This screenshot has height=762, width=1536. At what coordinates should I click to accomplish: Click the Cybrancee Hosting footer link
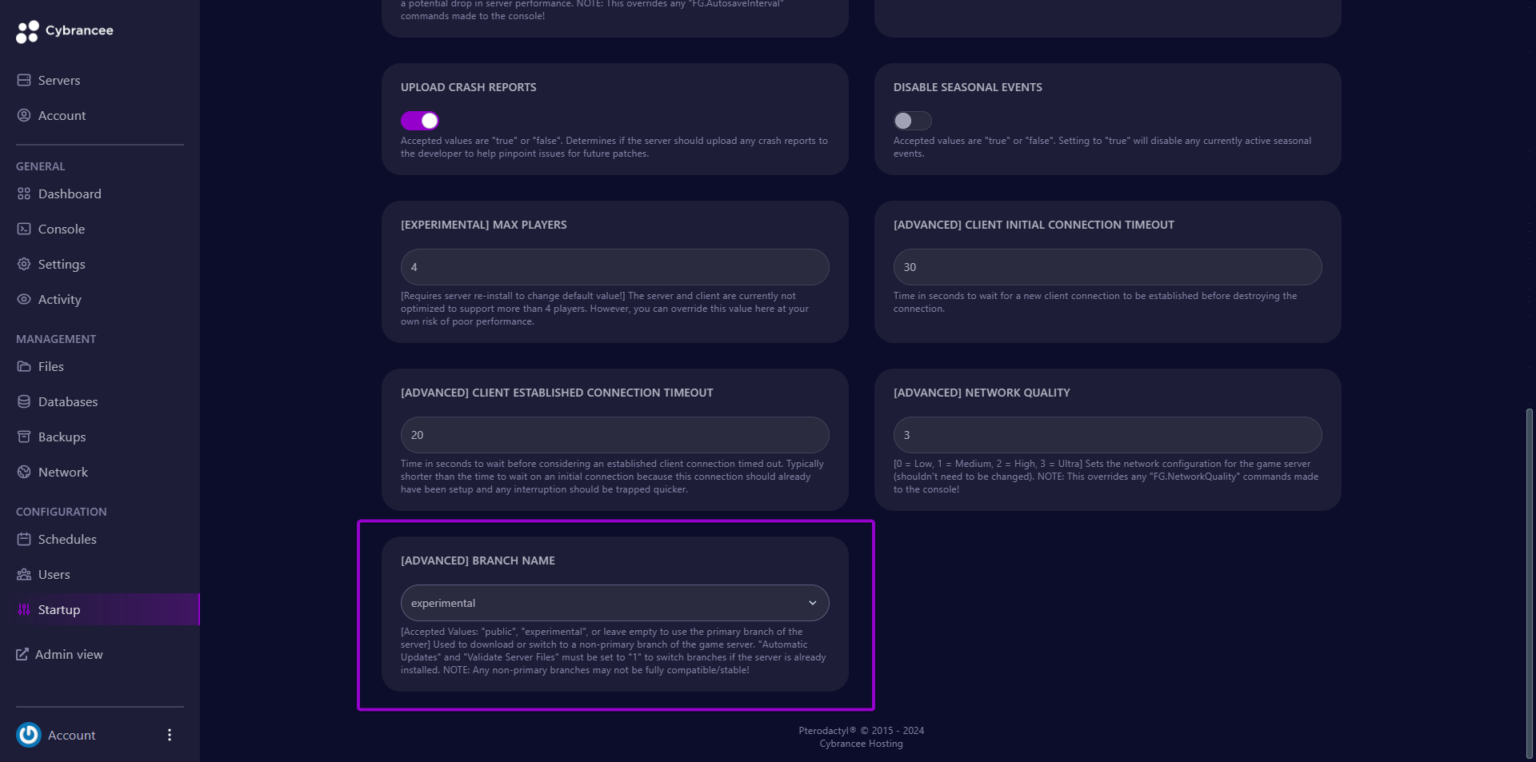[x=860, y=743]
